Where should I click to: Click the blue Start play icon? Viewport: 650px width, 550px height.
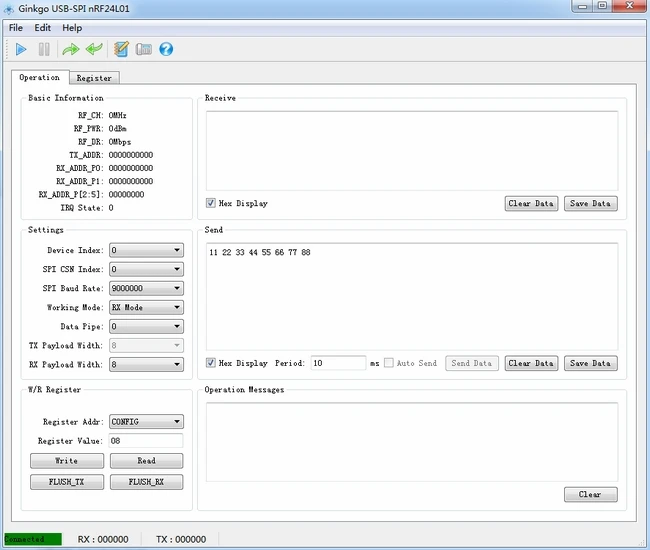[x=21, y=49]
